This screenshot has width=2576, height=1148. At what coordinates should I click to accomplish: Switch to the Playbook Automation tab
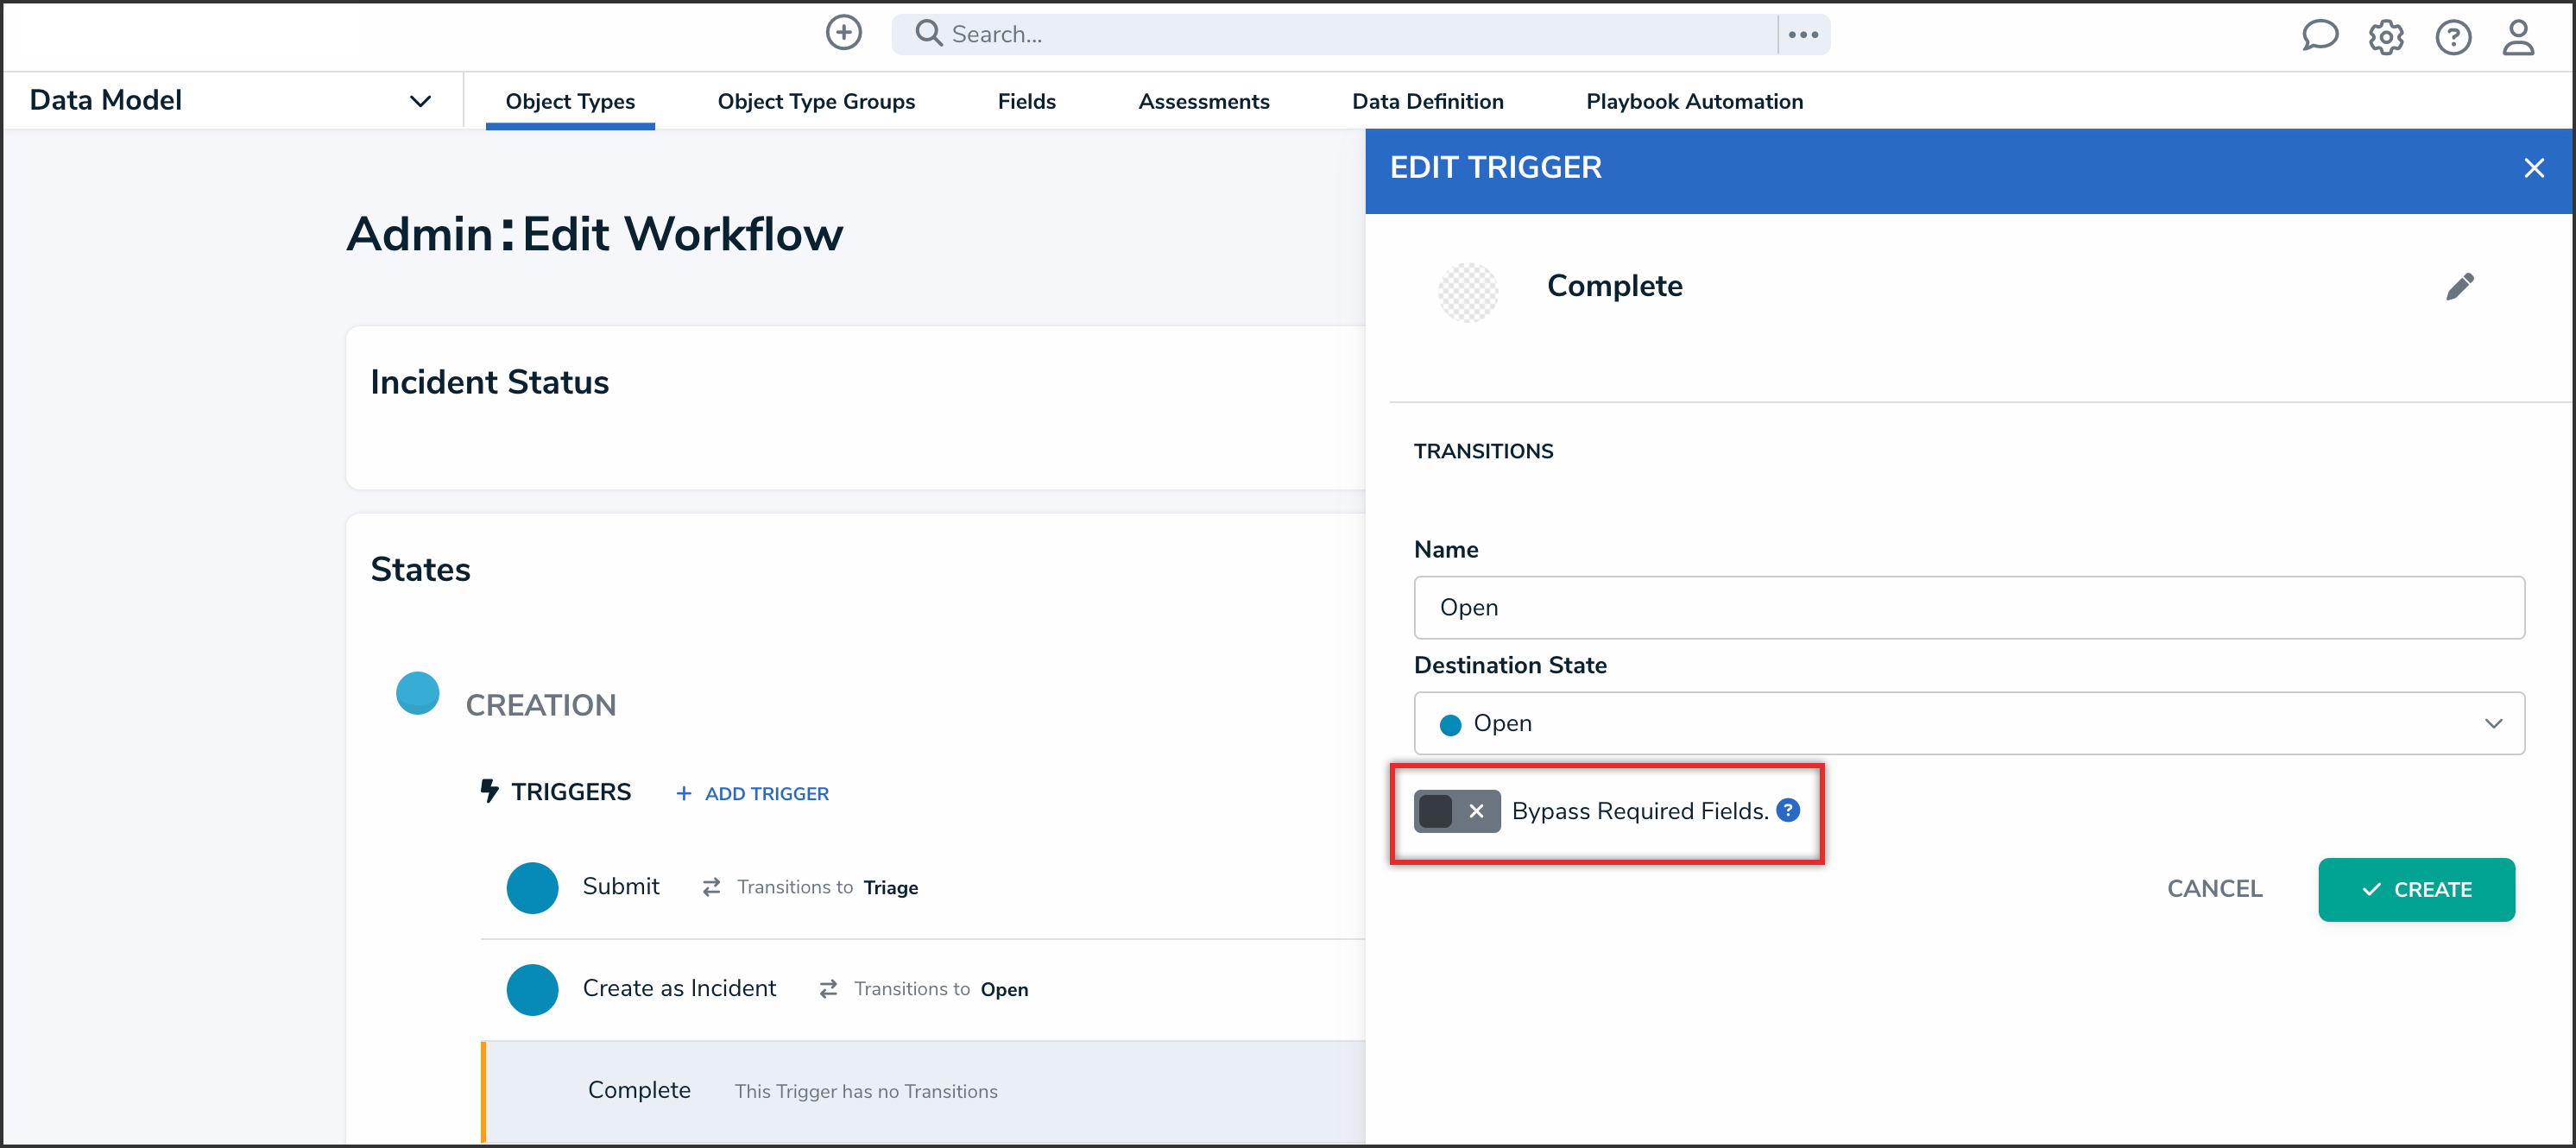point(1693,101)
